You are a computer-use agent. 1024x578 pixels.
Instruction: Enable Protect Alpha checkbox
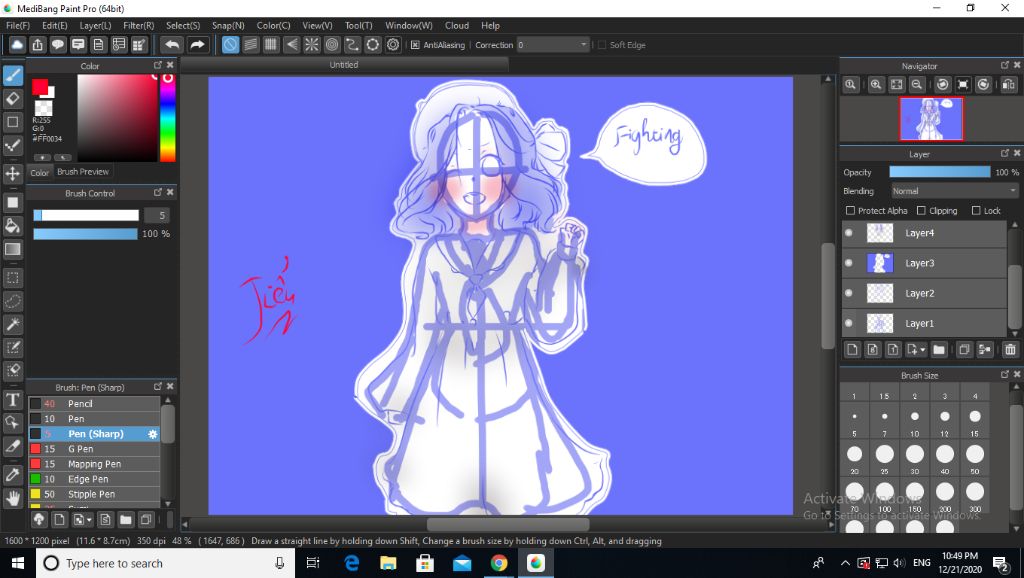(x=850, y=210)
